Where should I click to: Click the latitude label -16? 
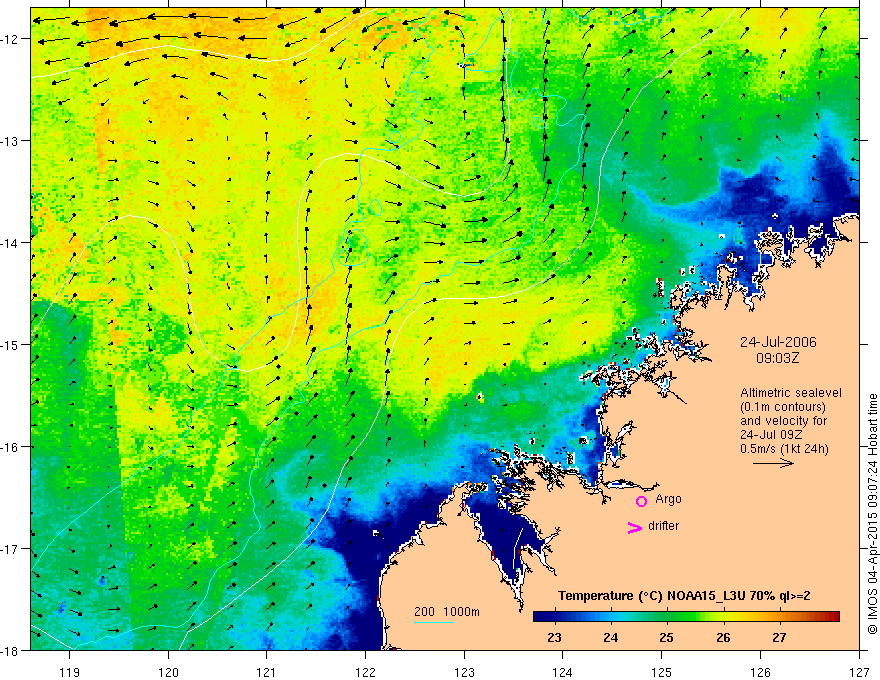coord(10,447)
